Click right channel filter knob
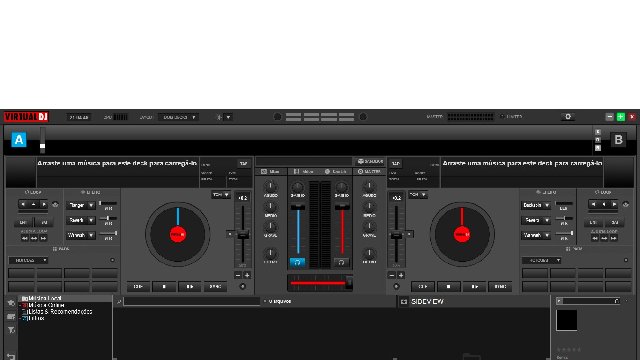The width and height of the screenshot is (640, 360). [369, 253]
